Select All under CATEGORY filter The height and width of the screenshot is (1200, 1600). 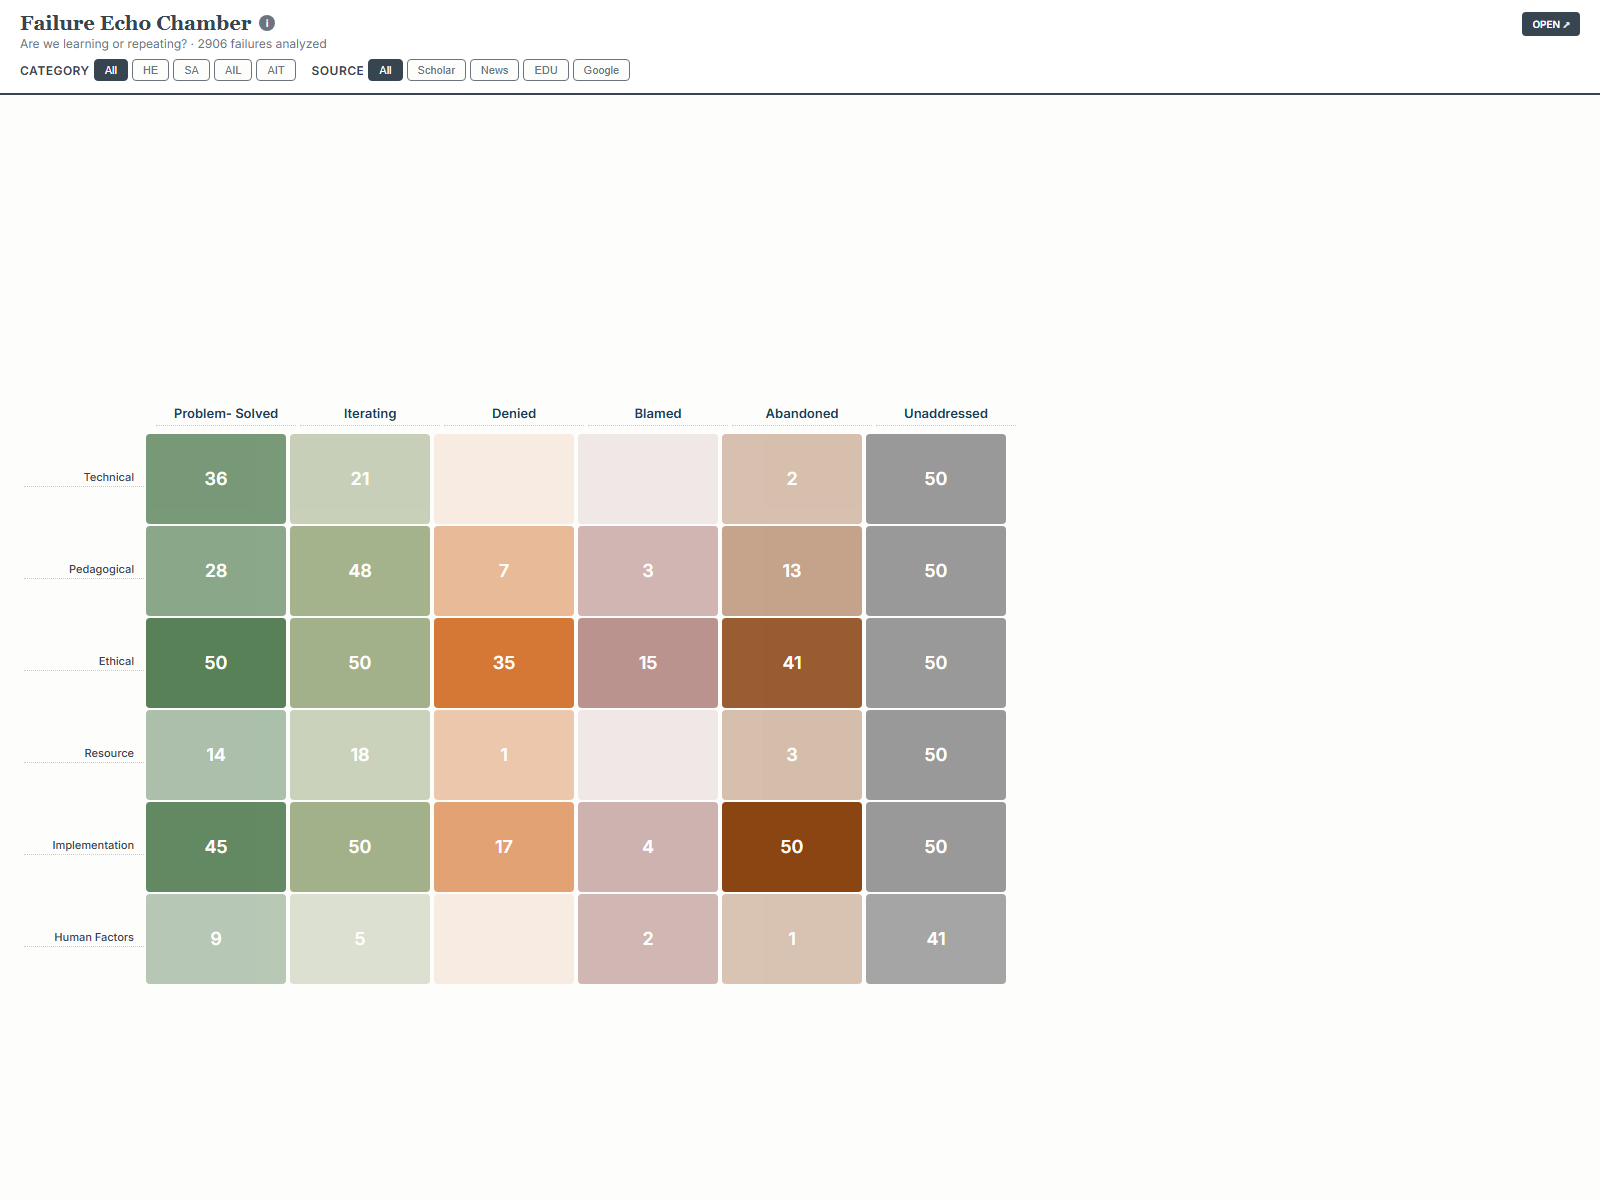click(111, 70)
